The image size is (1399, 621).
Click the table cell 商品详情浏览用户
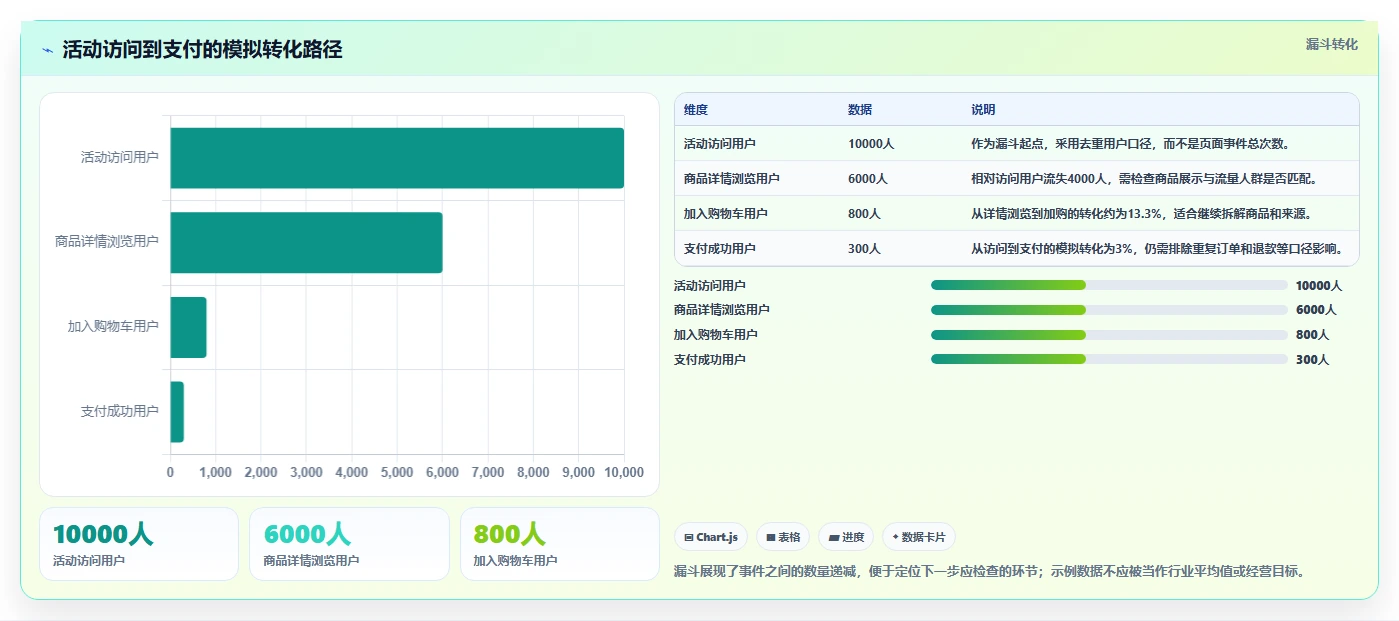(732, 179)
